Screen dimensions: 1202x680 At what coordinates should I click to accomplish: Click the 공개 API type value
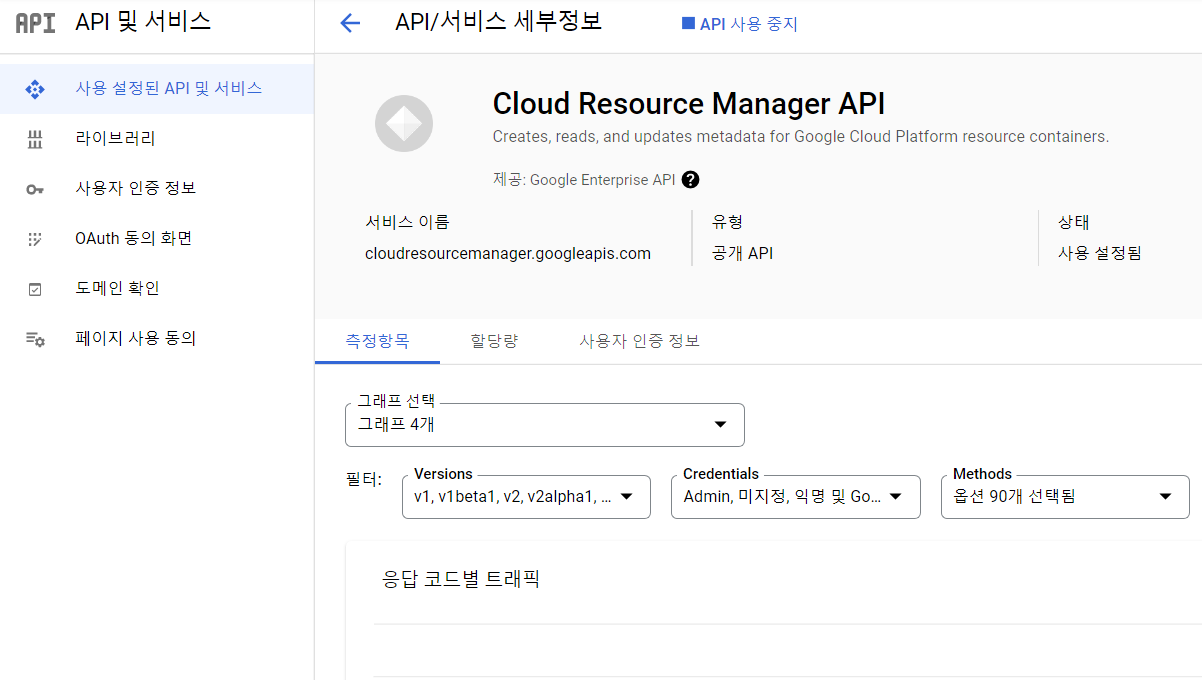(742, 254)
